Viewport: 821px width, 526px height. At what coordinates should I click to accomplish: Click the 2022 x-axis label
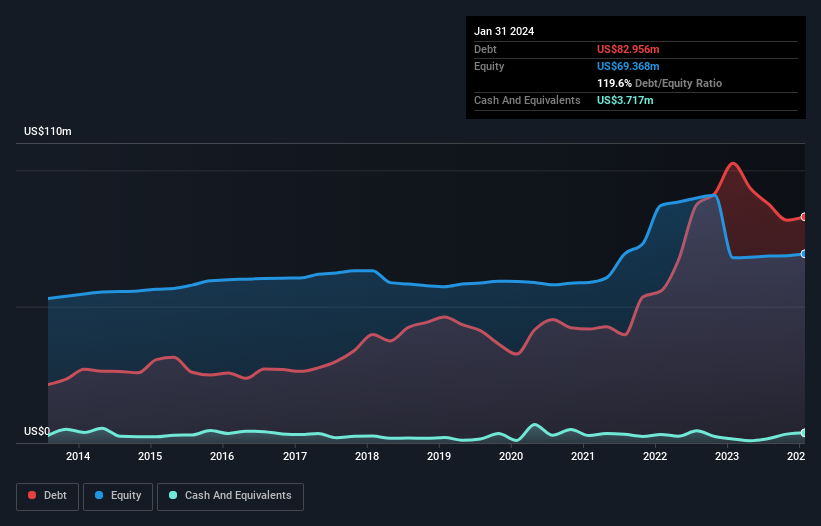pos(655,456)
